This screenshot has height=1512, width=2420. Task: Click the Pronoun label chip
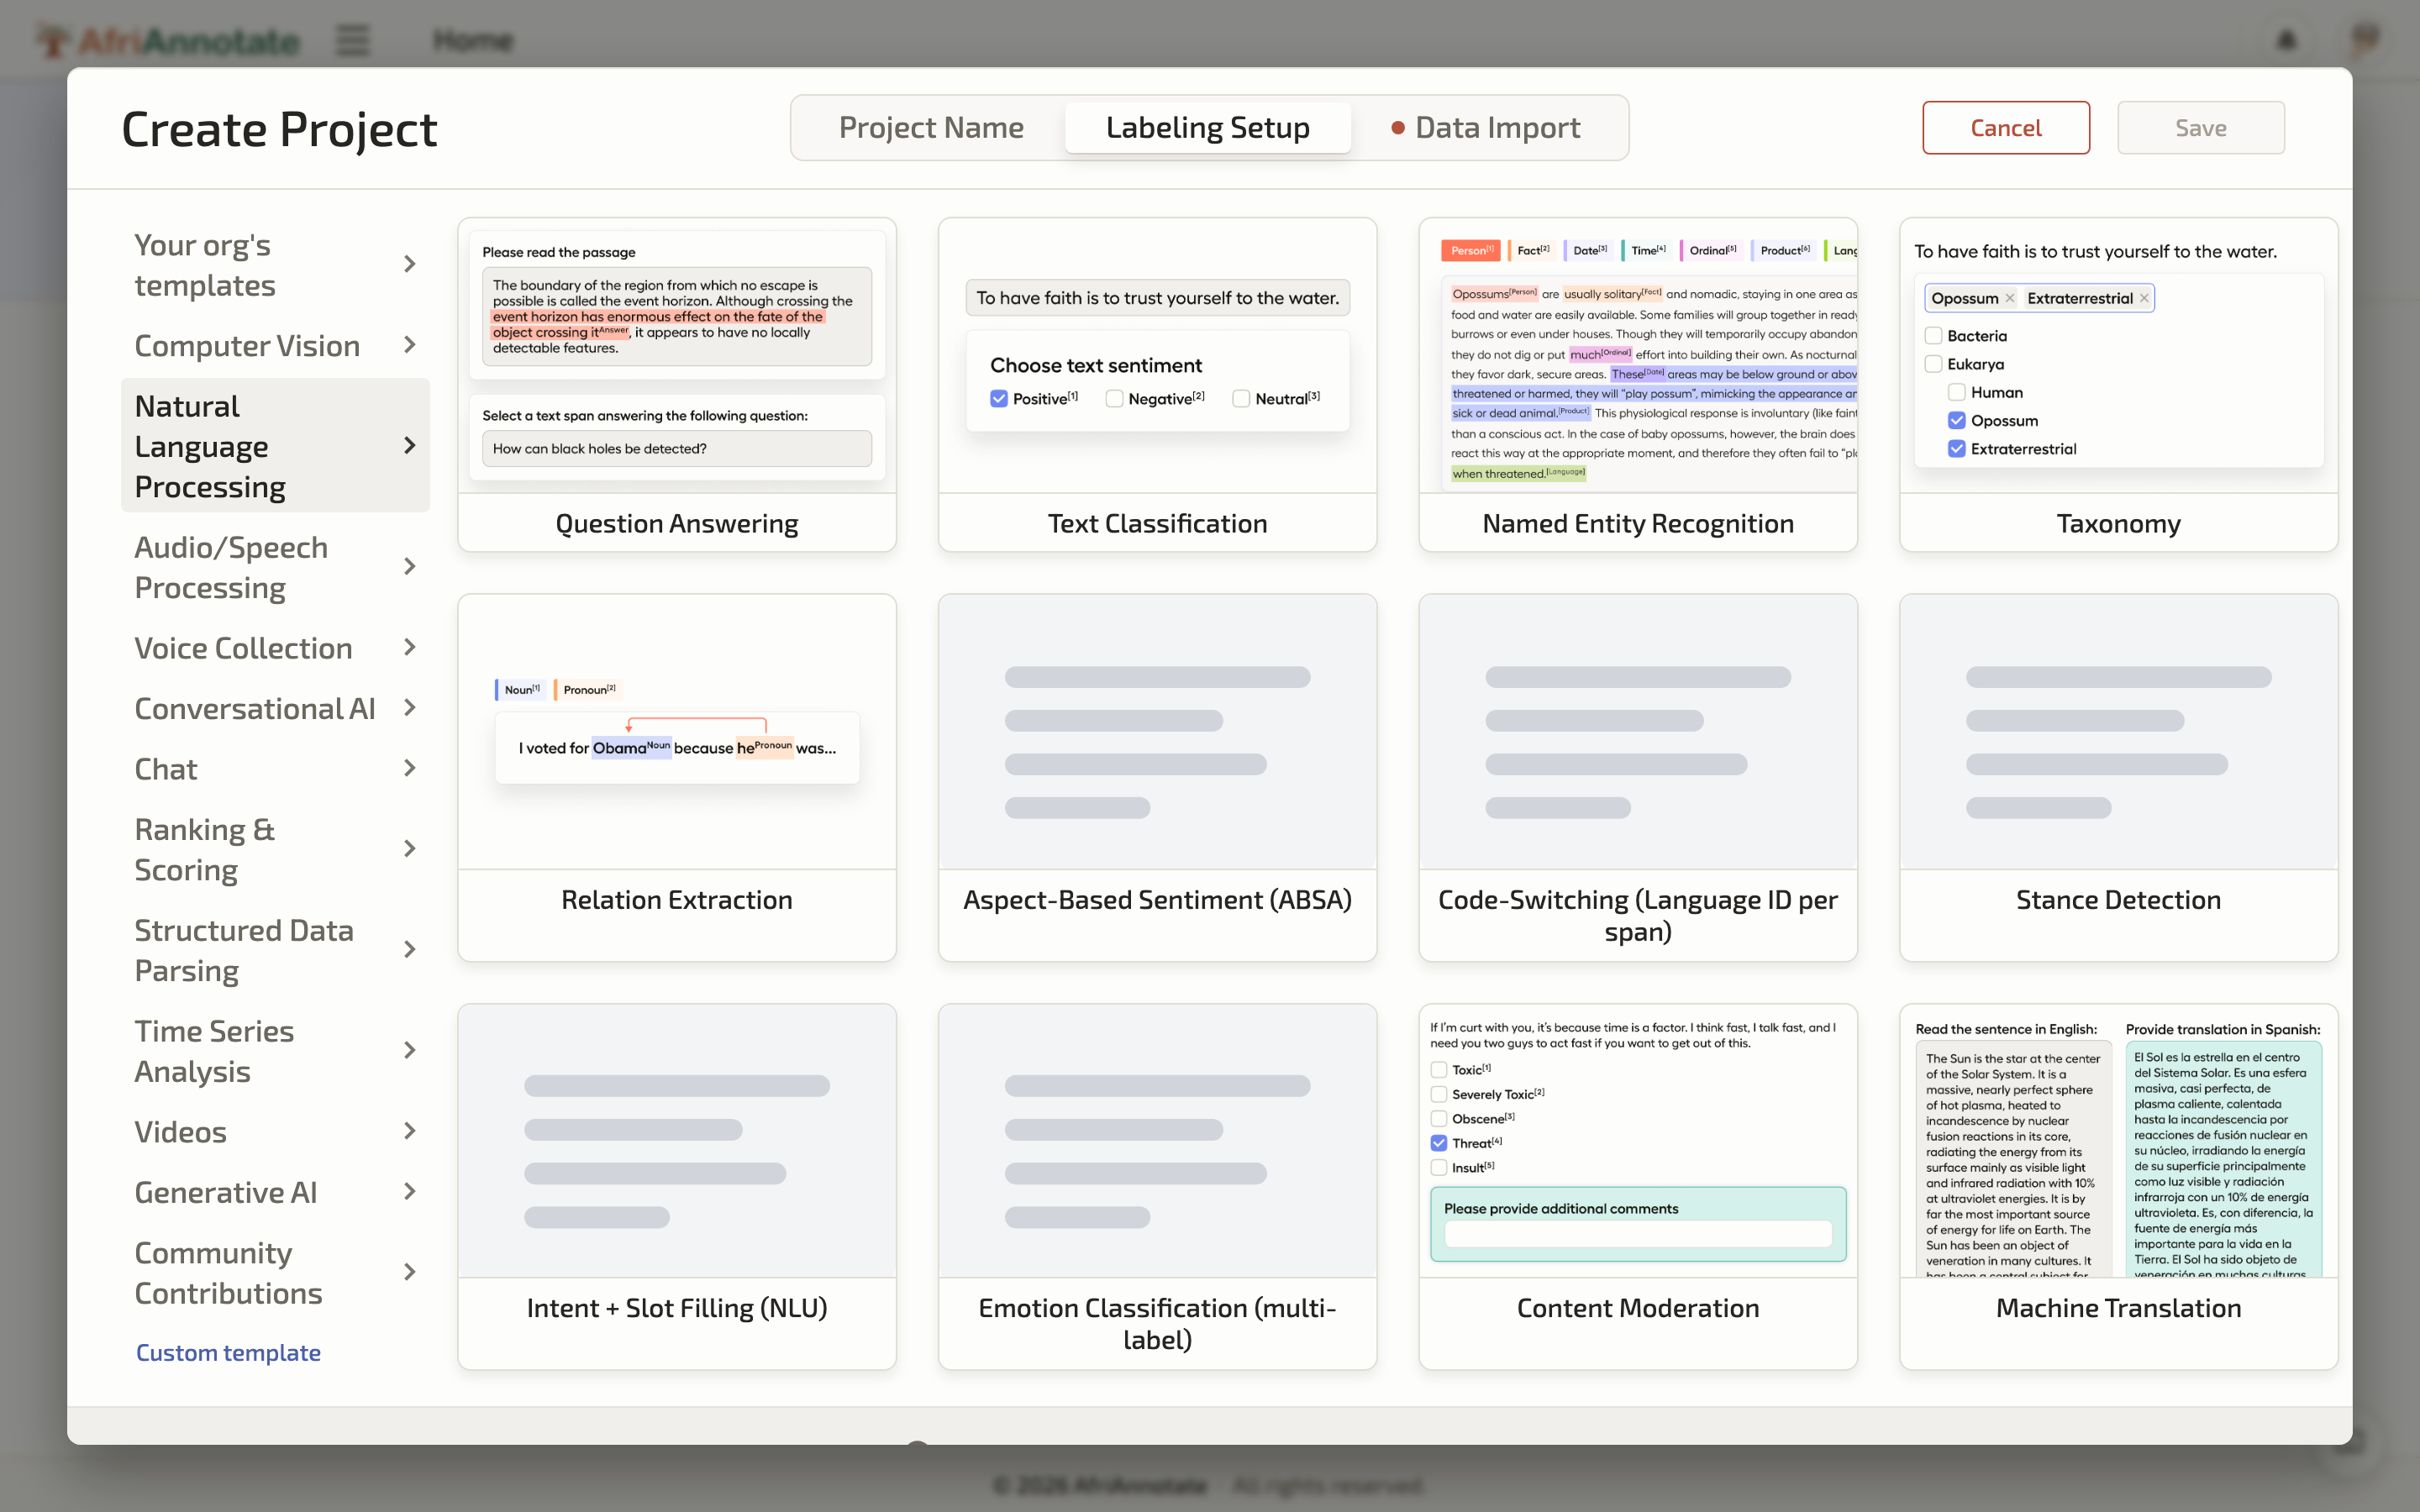(x=588, y=689)
